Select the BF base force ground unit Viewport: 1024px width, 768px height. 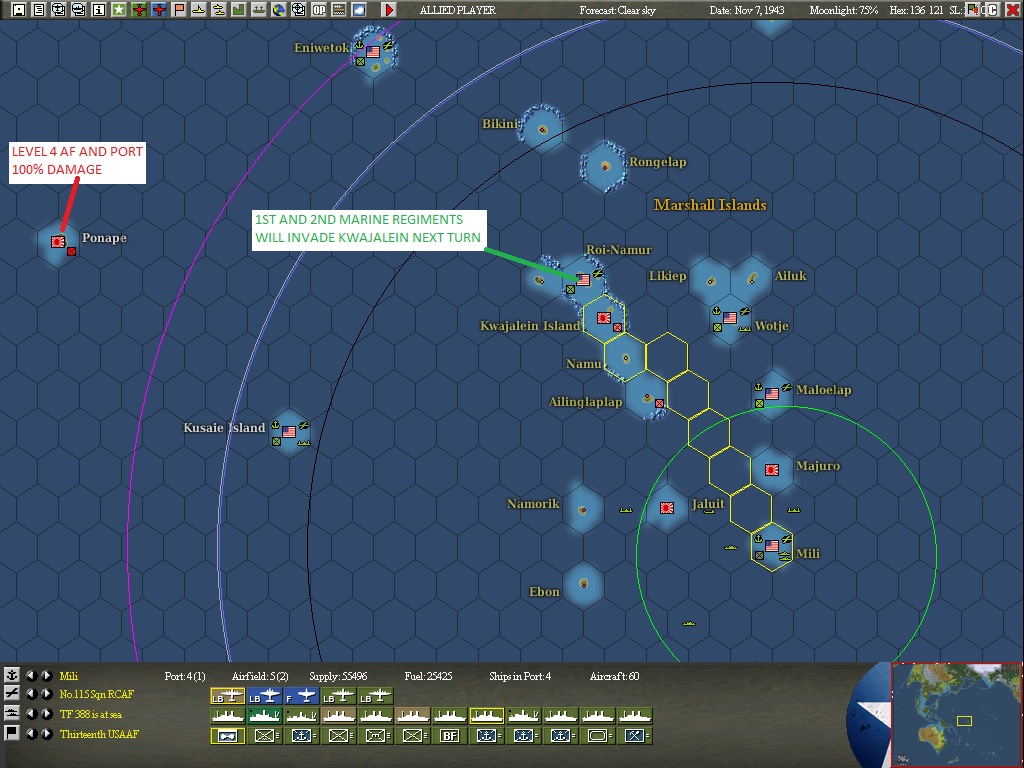click(449, 736)
